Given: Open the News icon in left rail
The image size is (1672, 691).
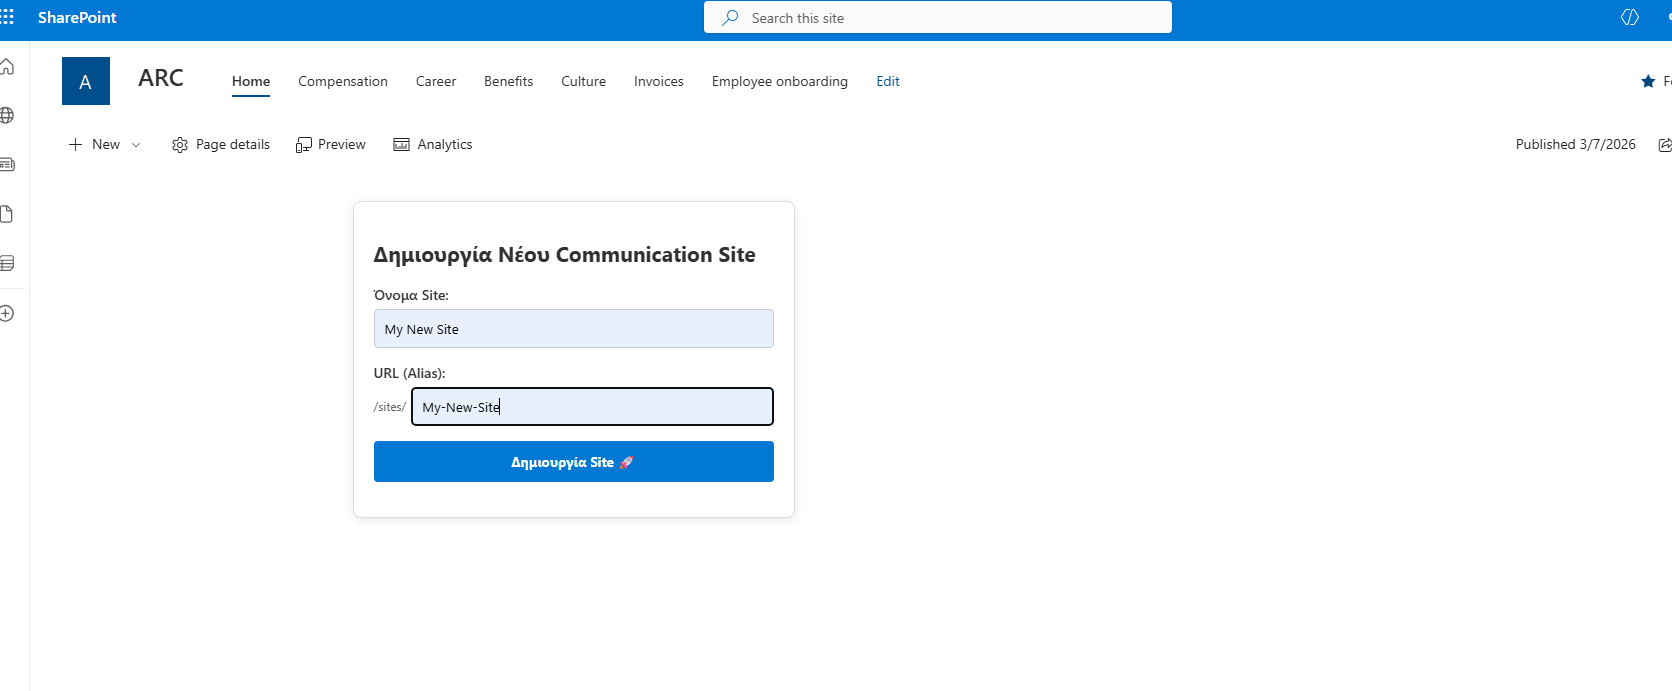Looking at the screenshot, I should pyautogui.click(x=7, y=164).
